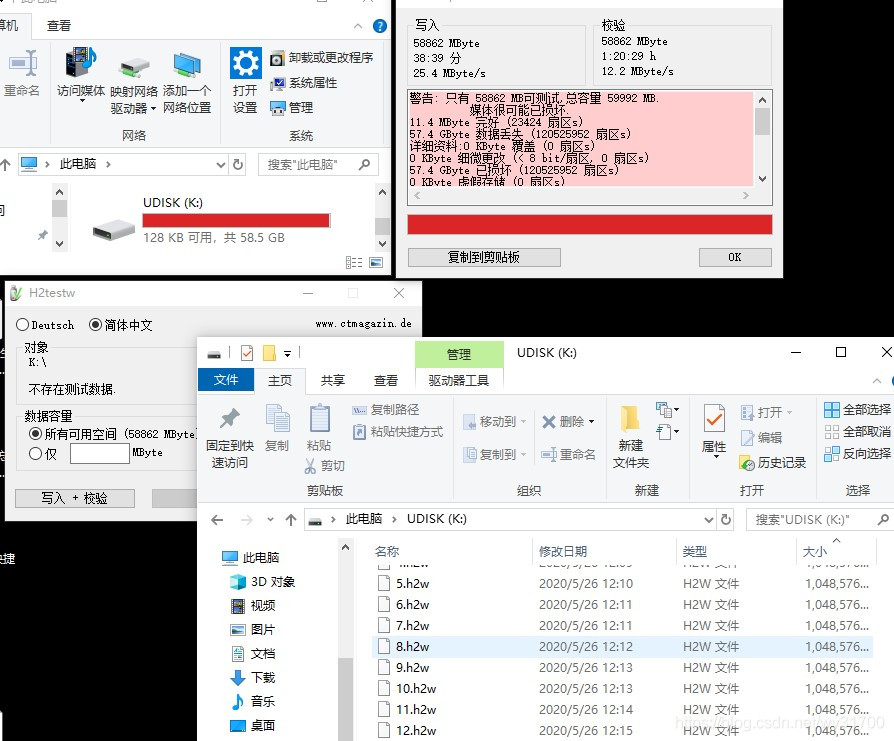Click the Properties checkmark icon

(x=714, y=419)
